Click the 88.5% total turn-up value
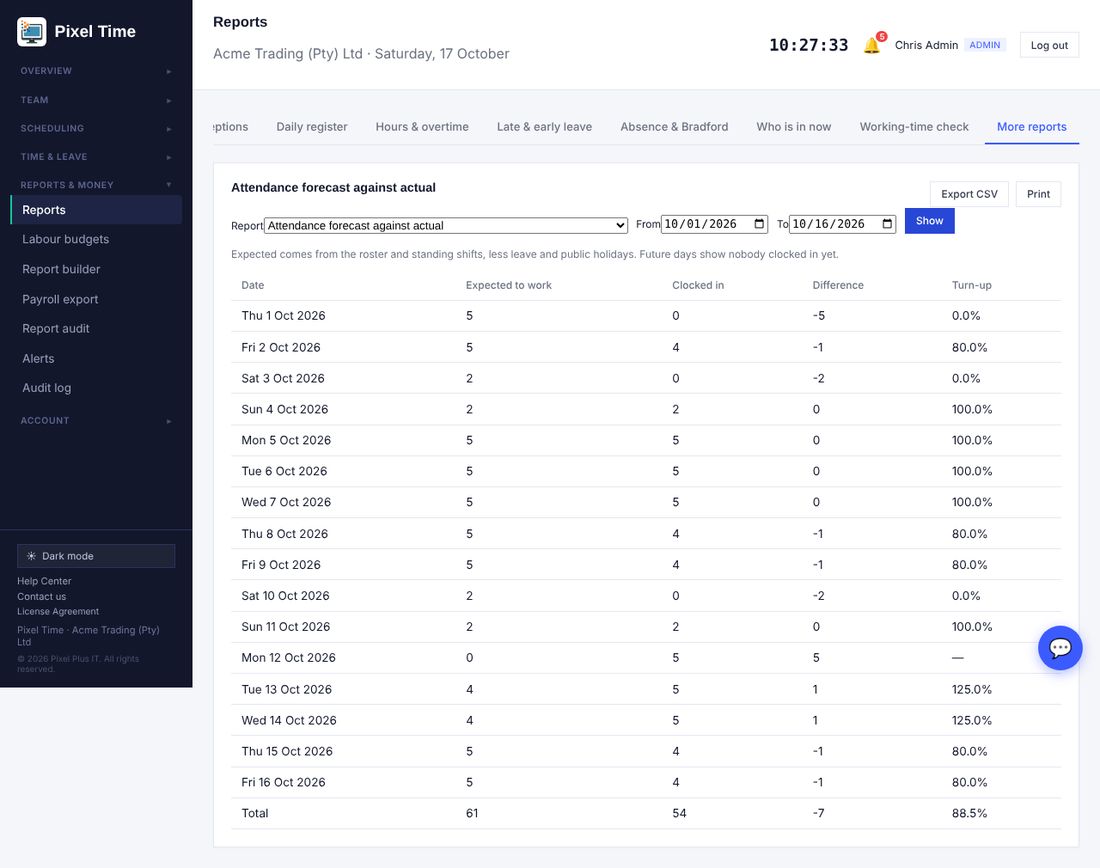The width and height of the screenshot is (1100, 868). (x=969, y=813)
